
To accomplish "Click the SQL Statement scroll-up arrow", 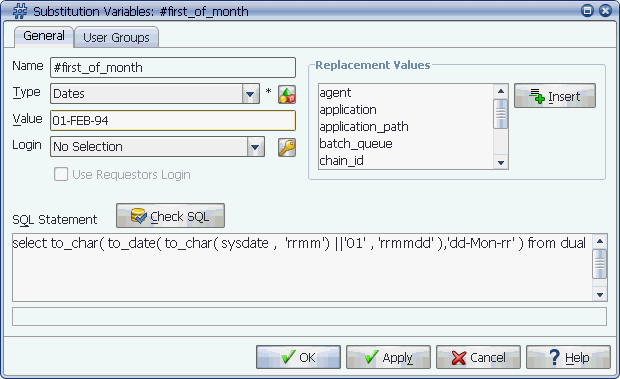I will [600, 241].
